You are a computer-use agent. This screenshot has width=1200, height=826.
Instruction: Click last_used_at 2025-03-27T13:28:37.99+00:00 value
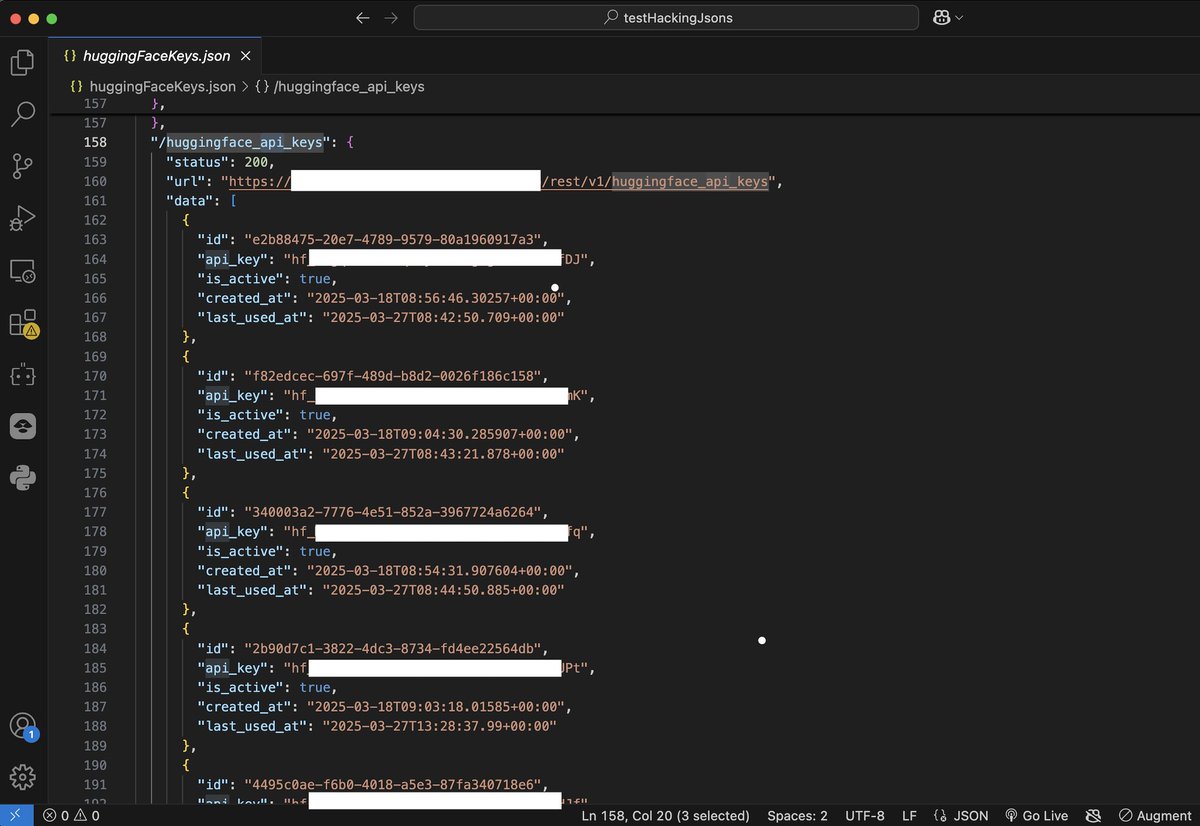[x=439, y=727]
